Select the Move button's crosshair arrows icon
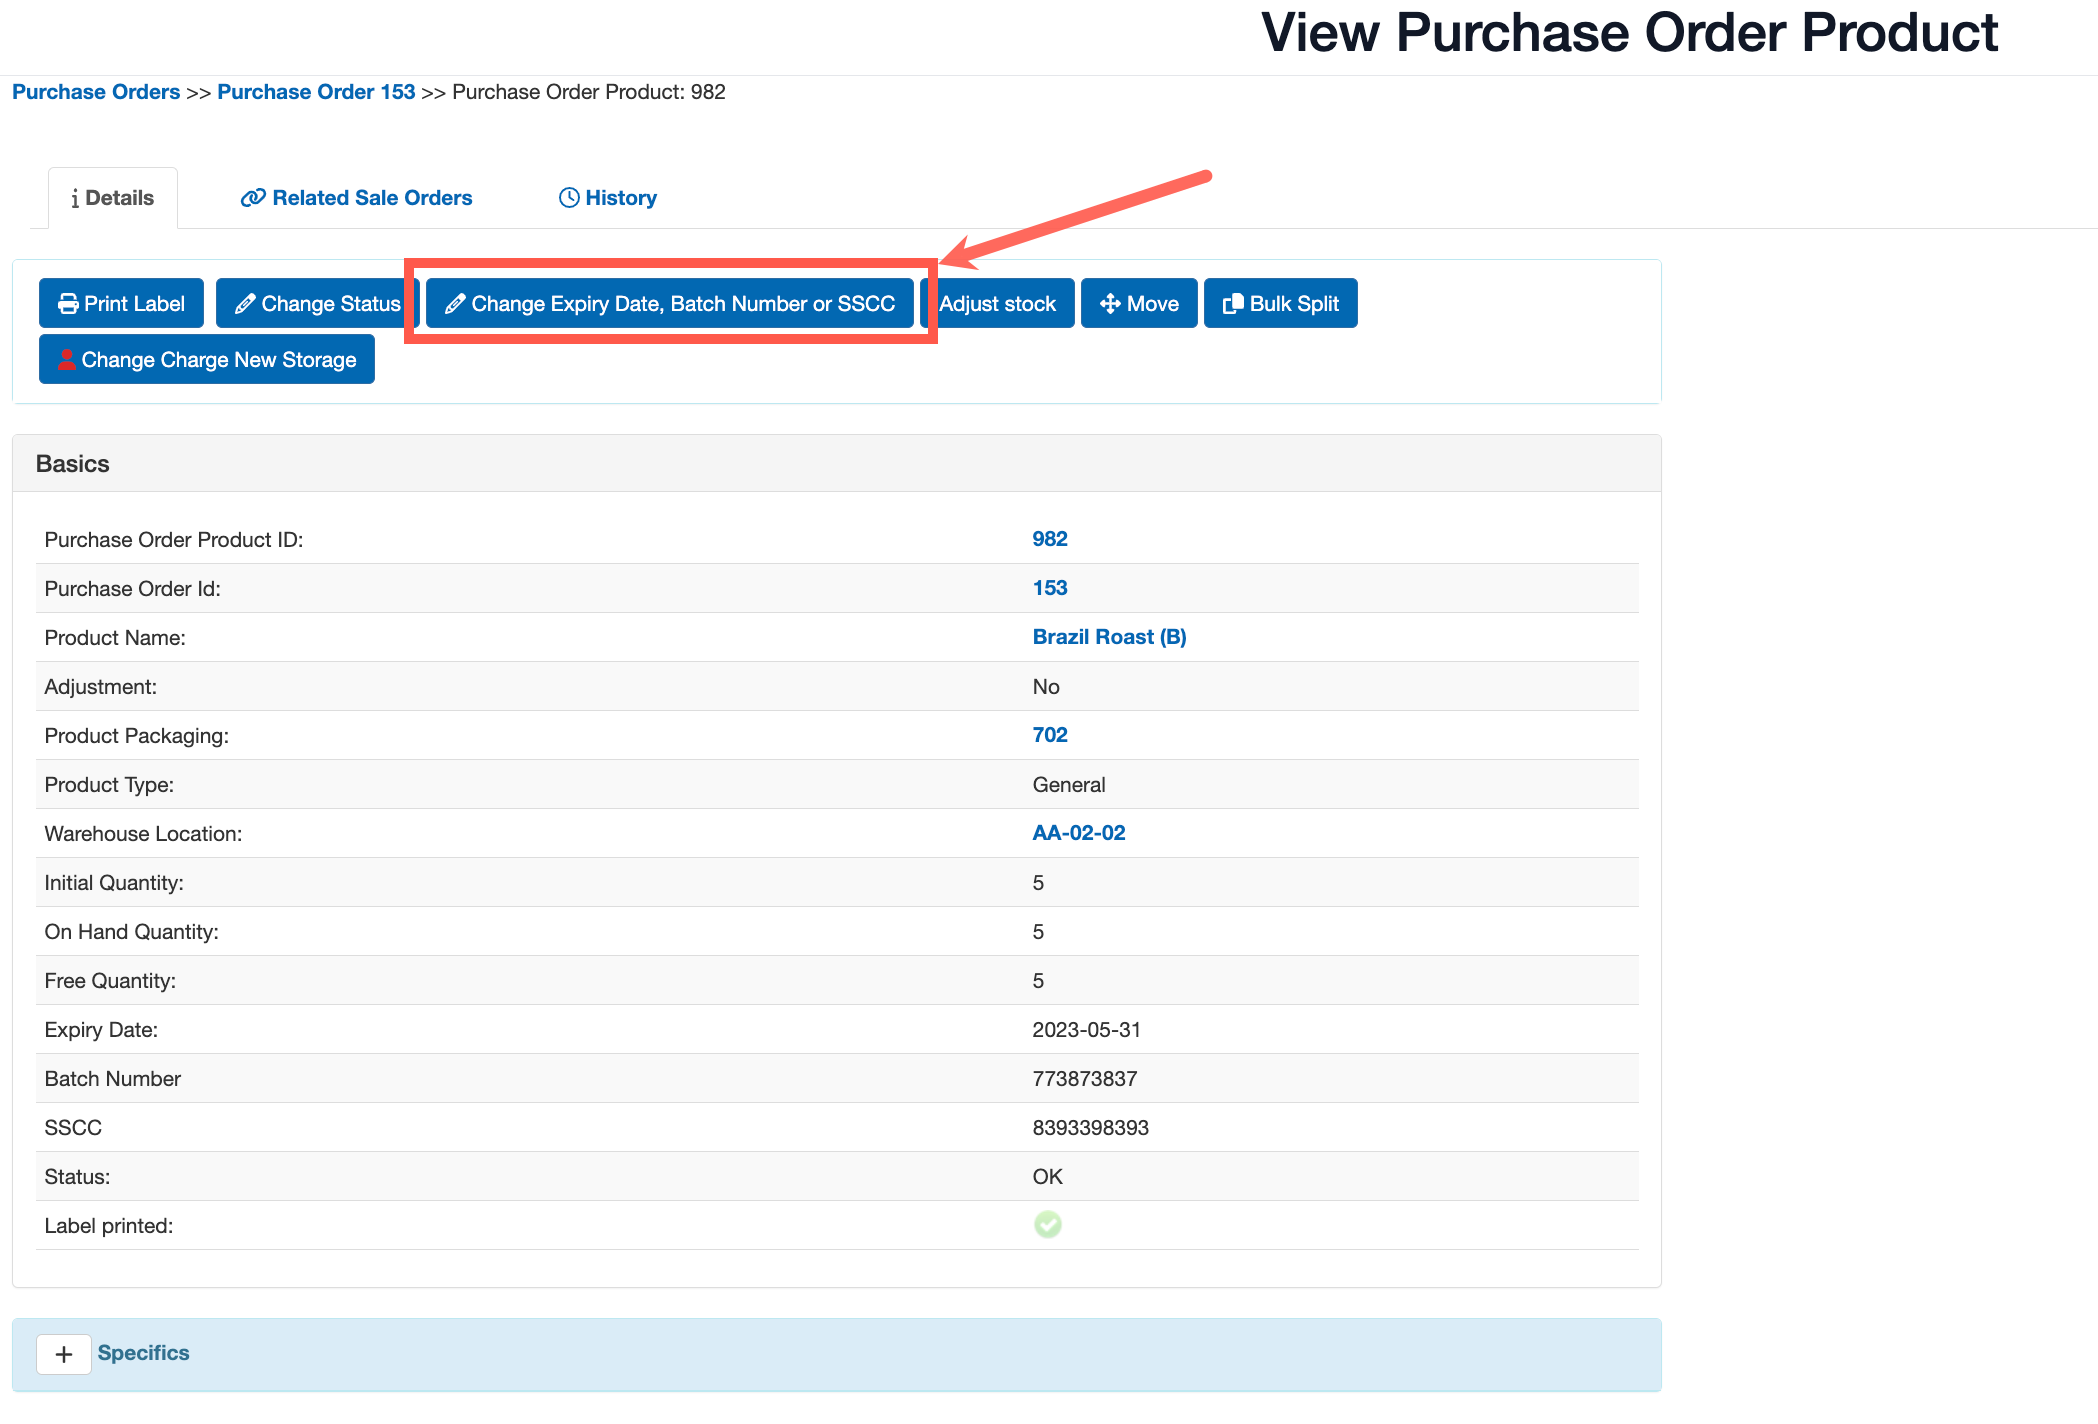 (1110, 303)
